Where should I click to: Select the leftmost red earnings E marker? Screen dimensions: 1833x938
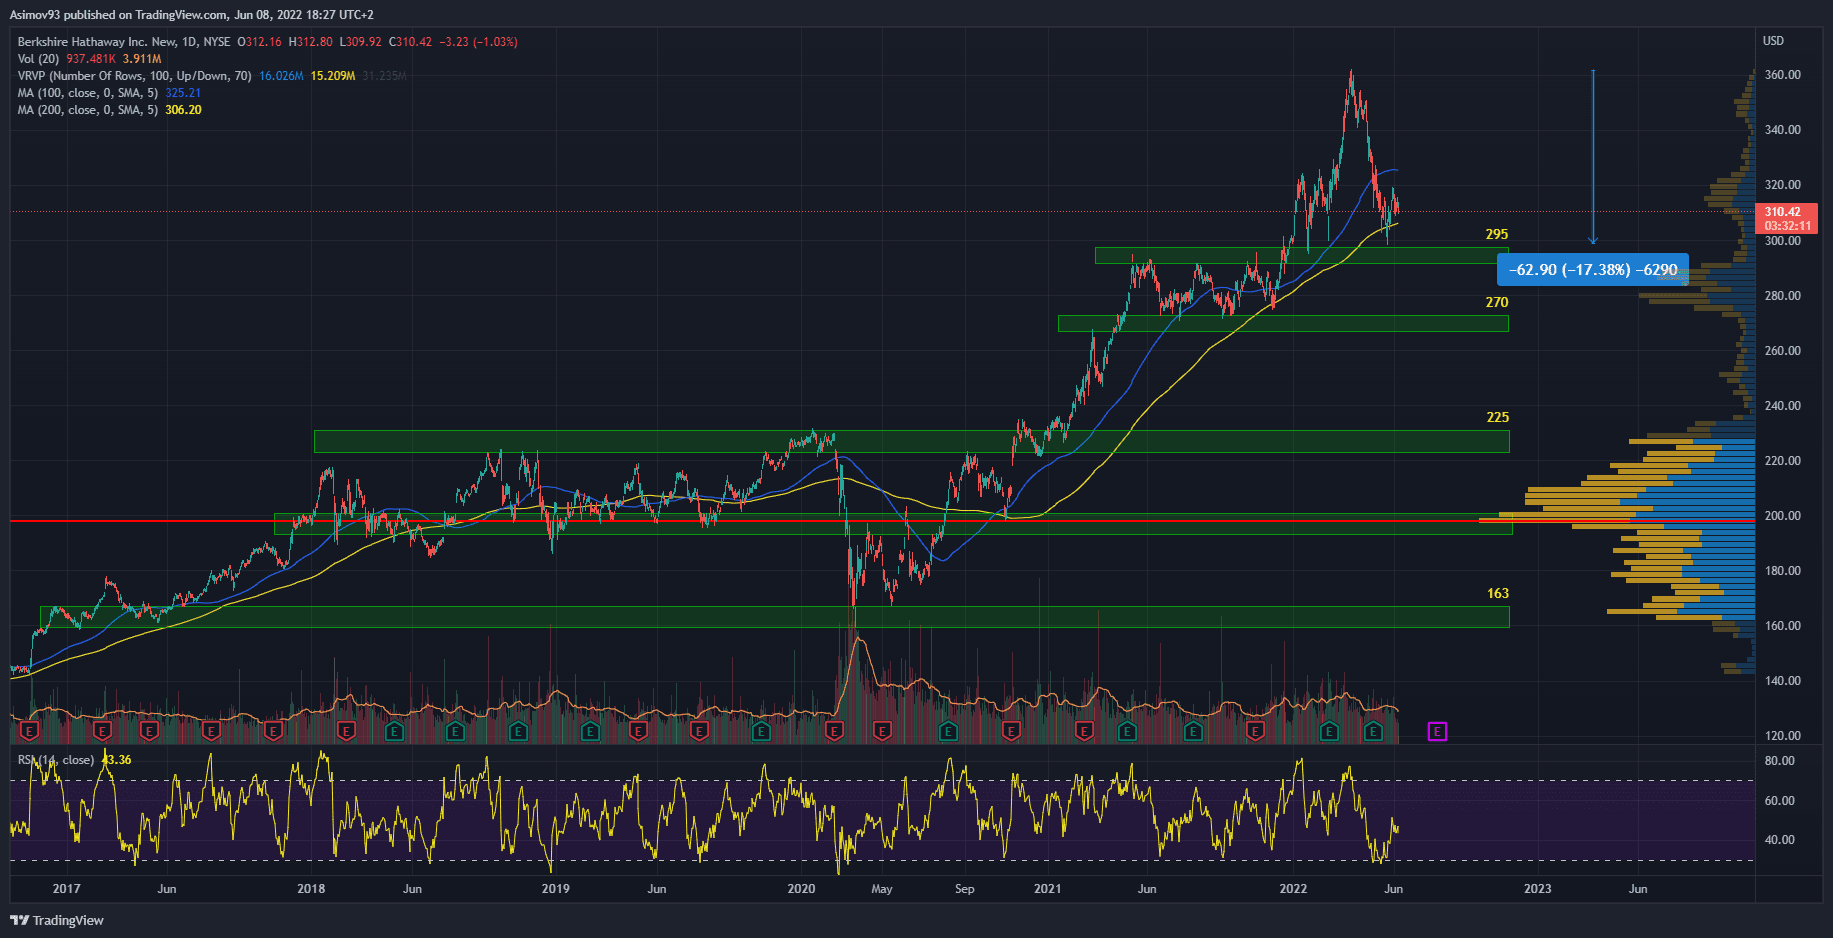pos(28,732)
